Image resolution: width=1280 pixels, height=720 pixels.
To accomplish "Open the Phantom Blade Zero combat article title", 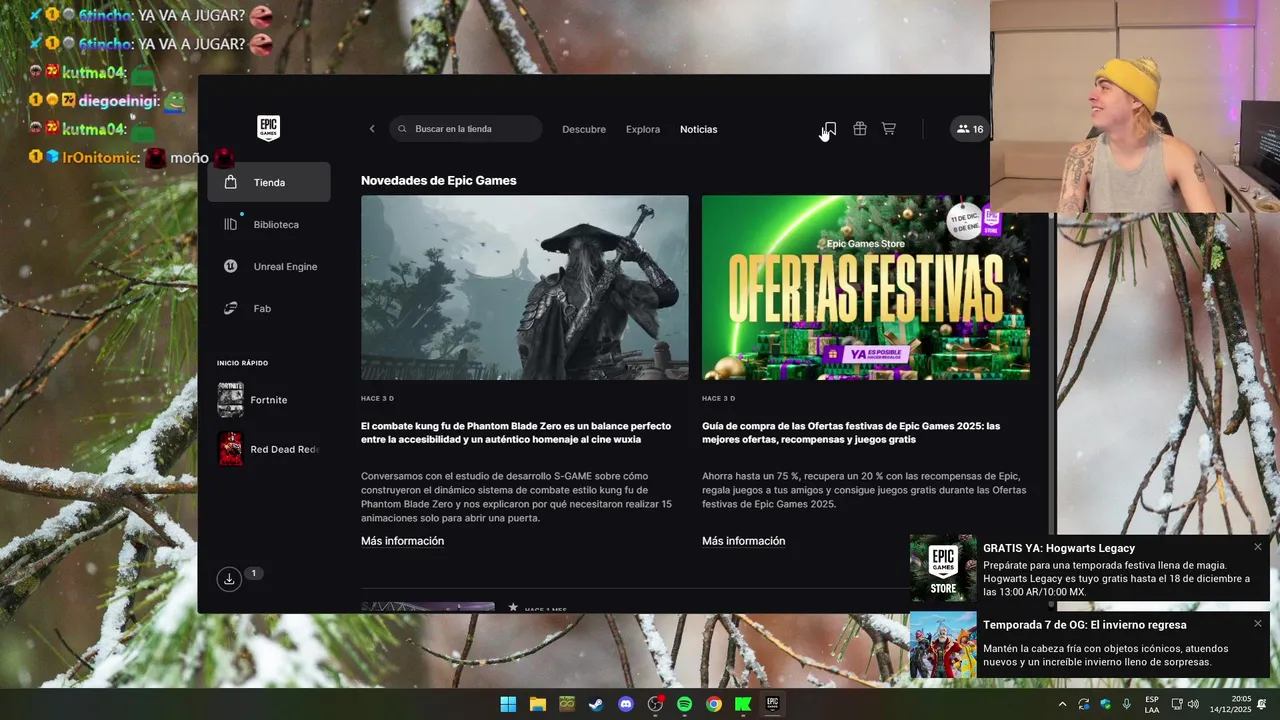I will [516, 433].
